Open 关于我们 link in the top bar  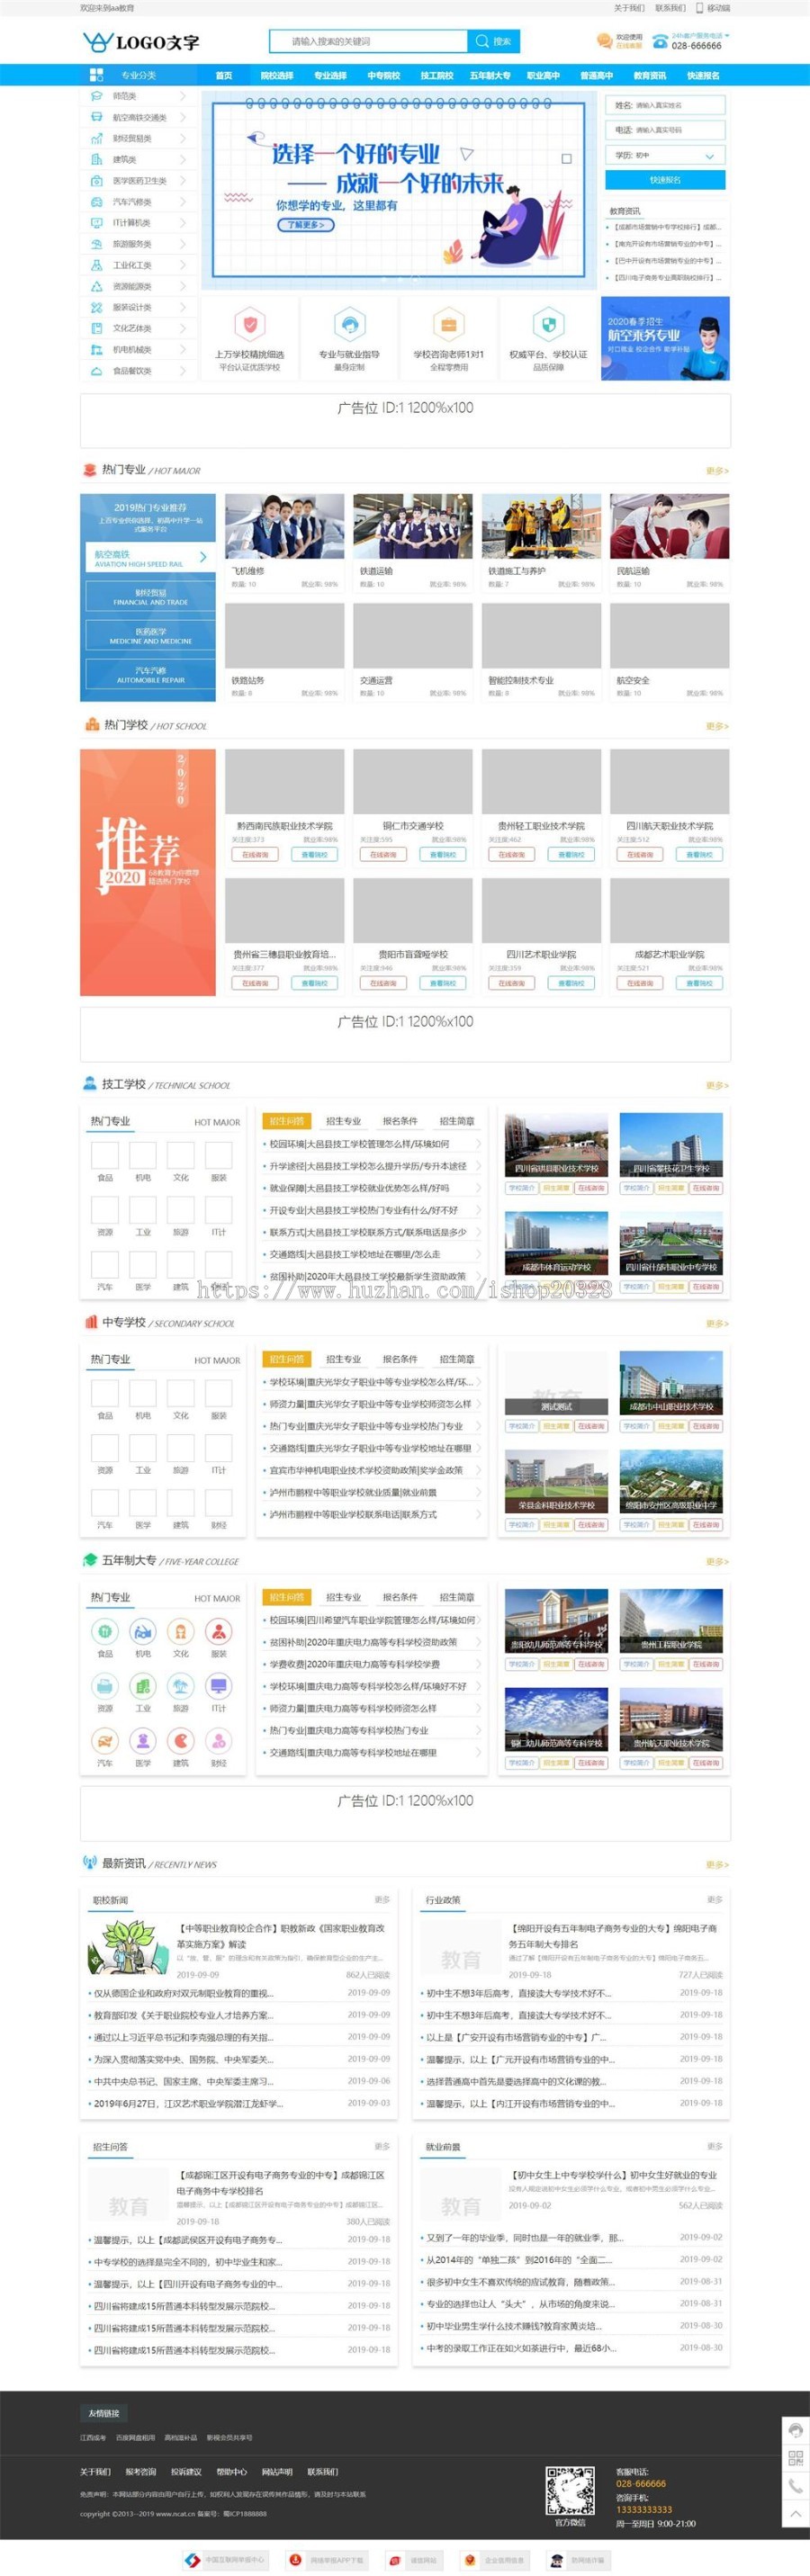click(628, 8)
